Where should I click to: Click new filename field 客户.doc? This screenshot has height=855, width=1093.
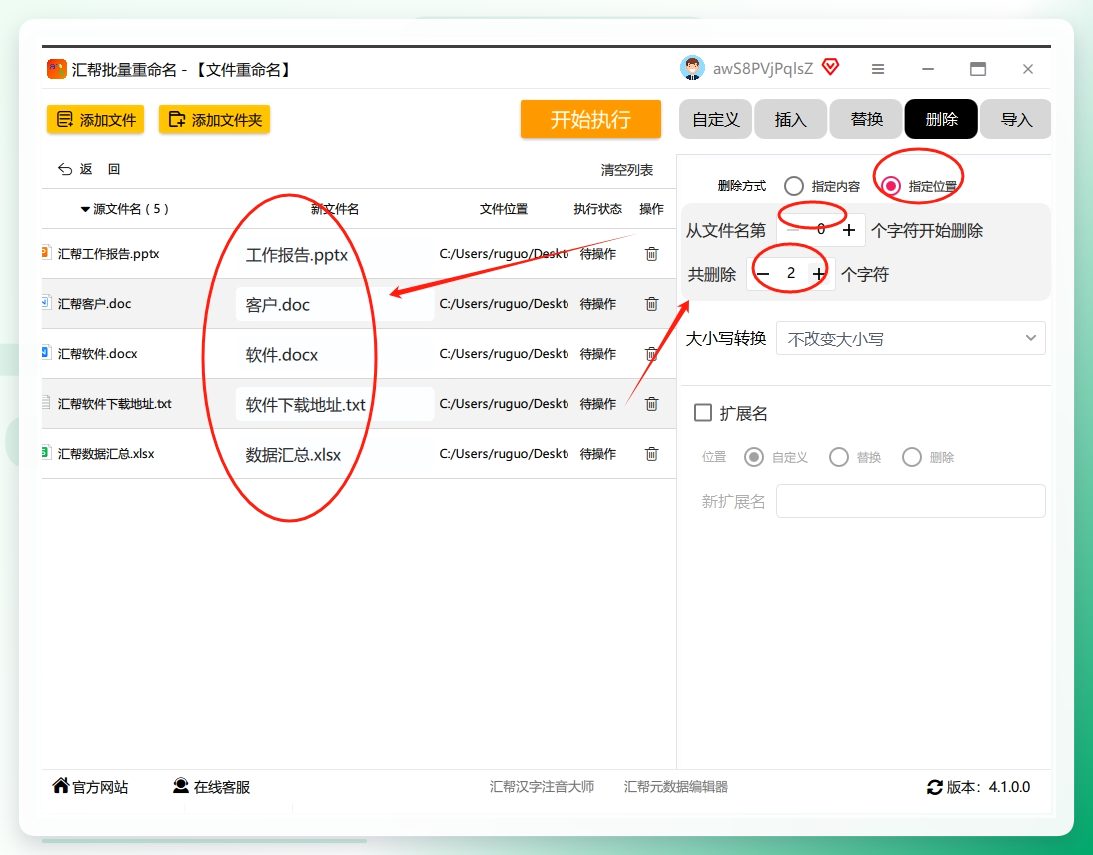click(x=335, y=305)
